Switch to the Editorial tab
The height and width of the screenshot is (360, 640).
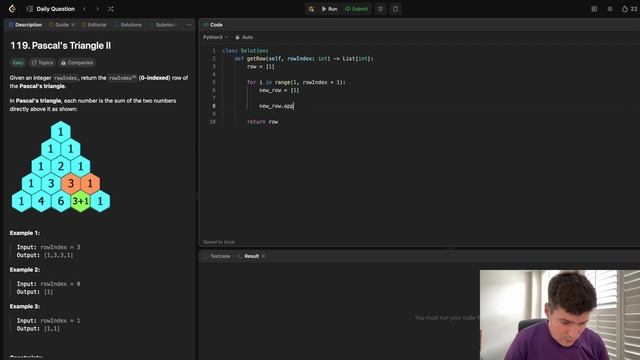click(94, 25)
